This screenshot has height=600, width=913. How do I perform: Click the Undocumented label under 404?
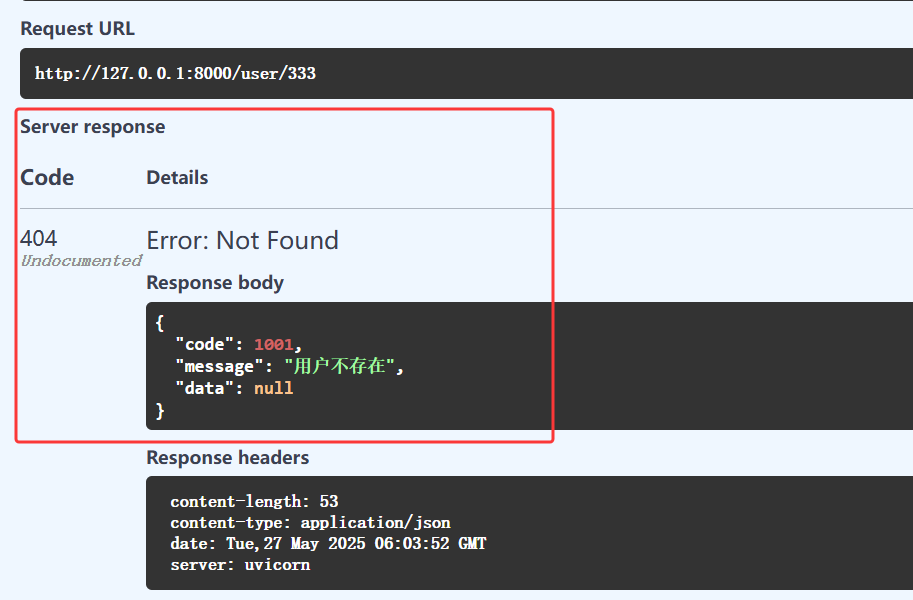(x=81, y=260)
